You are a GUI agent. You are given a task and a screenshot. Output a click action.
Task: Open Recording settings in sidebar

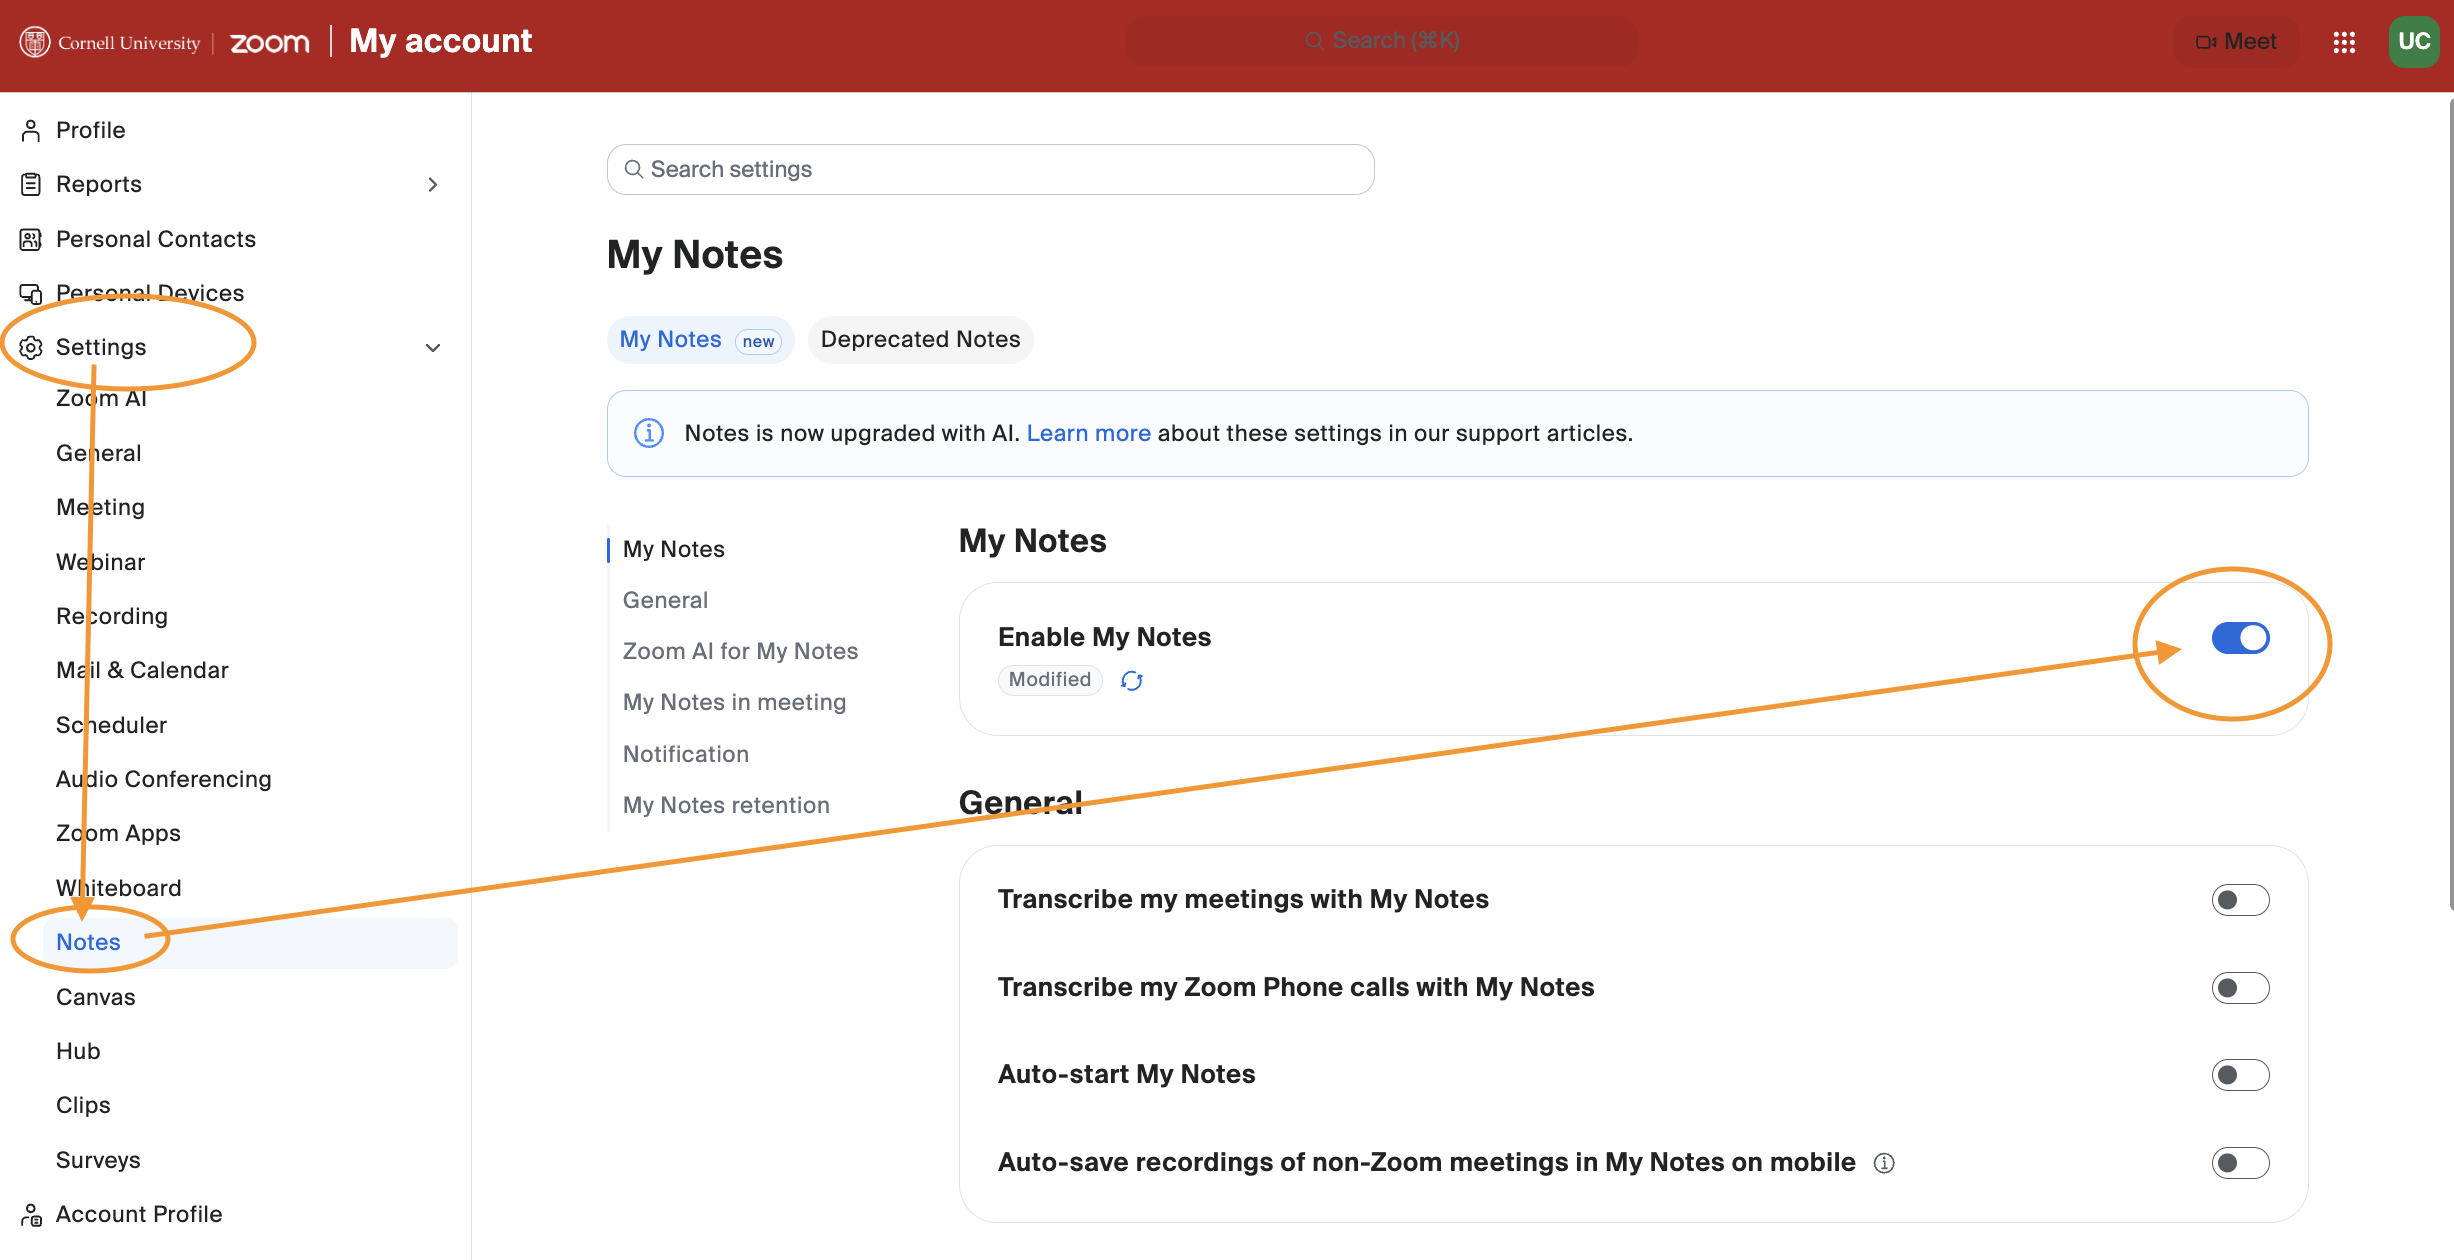(x=112, y=616)
